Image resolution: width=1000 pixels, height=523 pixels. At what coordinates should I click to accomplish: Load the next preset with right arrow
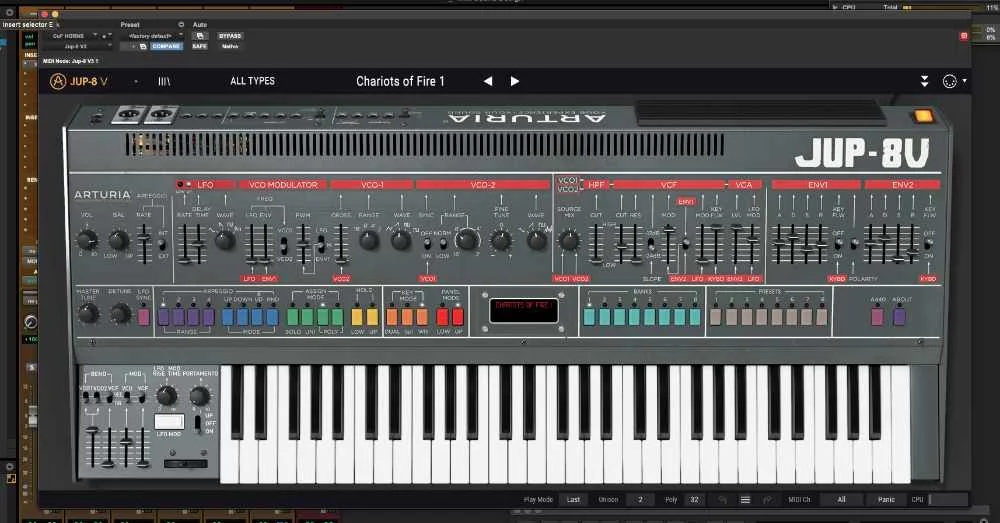point(515,81)
